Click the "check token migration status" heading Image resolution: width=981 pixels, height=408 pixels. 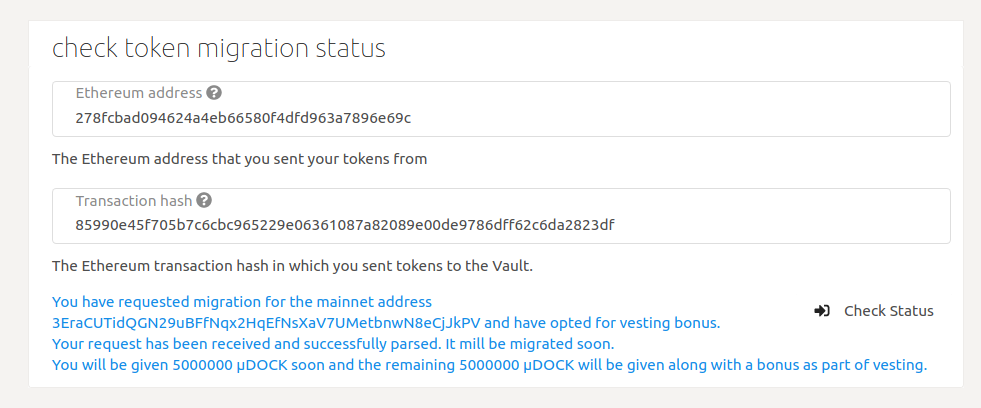click(x=219, y=48)
